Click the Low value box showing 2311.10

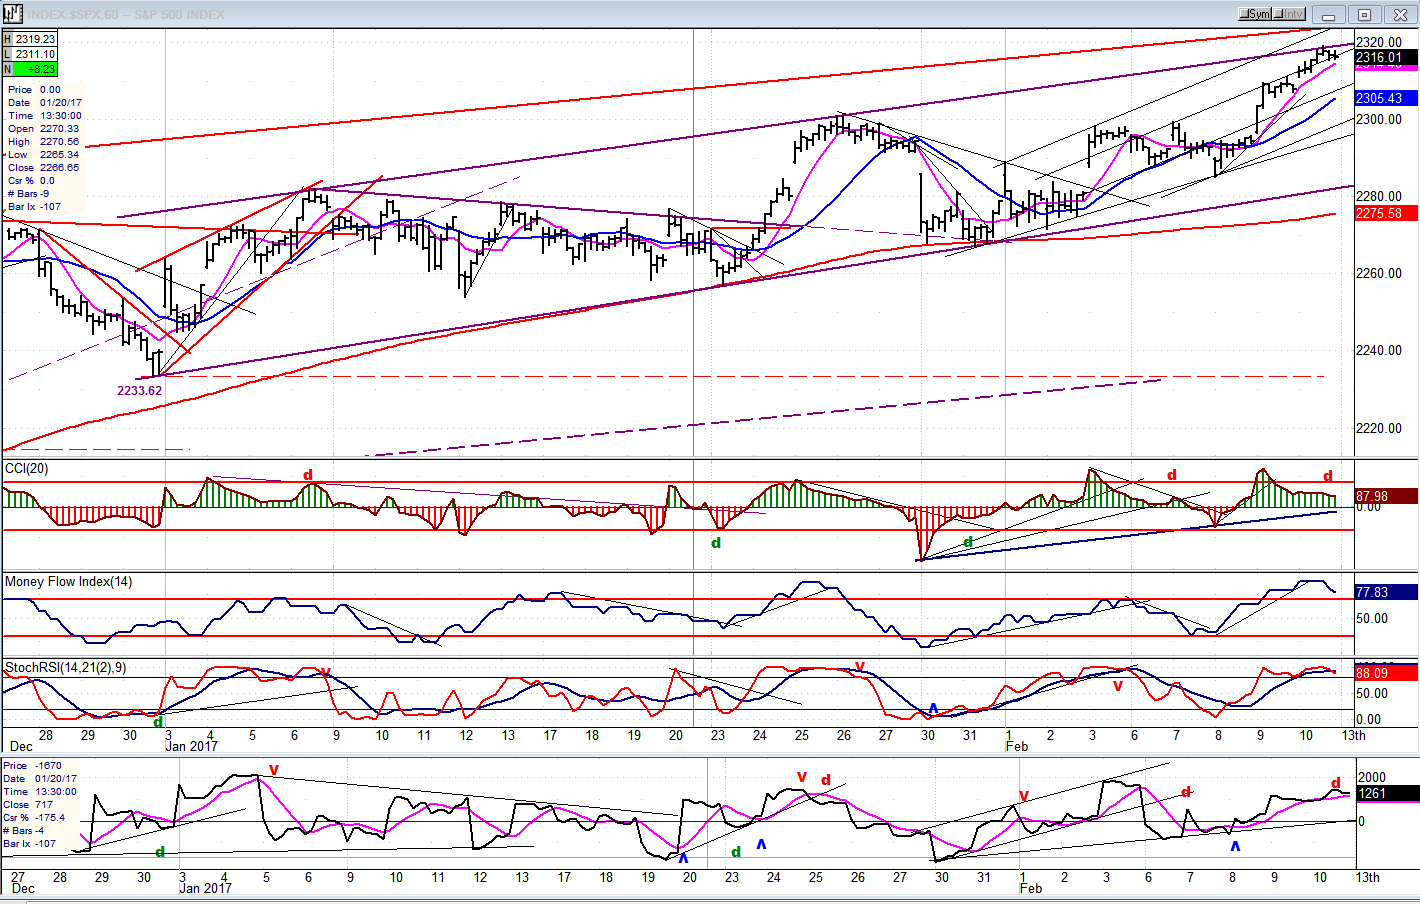(30, 54)
